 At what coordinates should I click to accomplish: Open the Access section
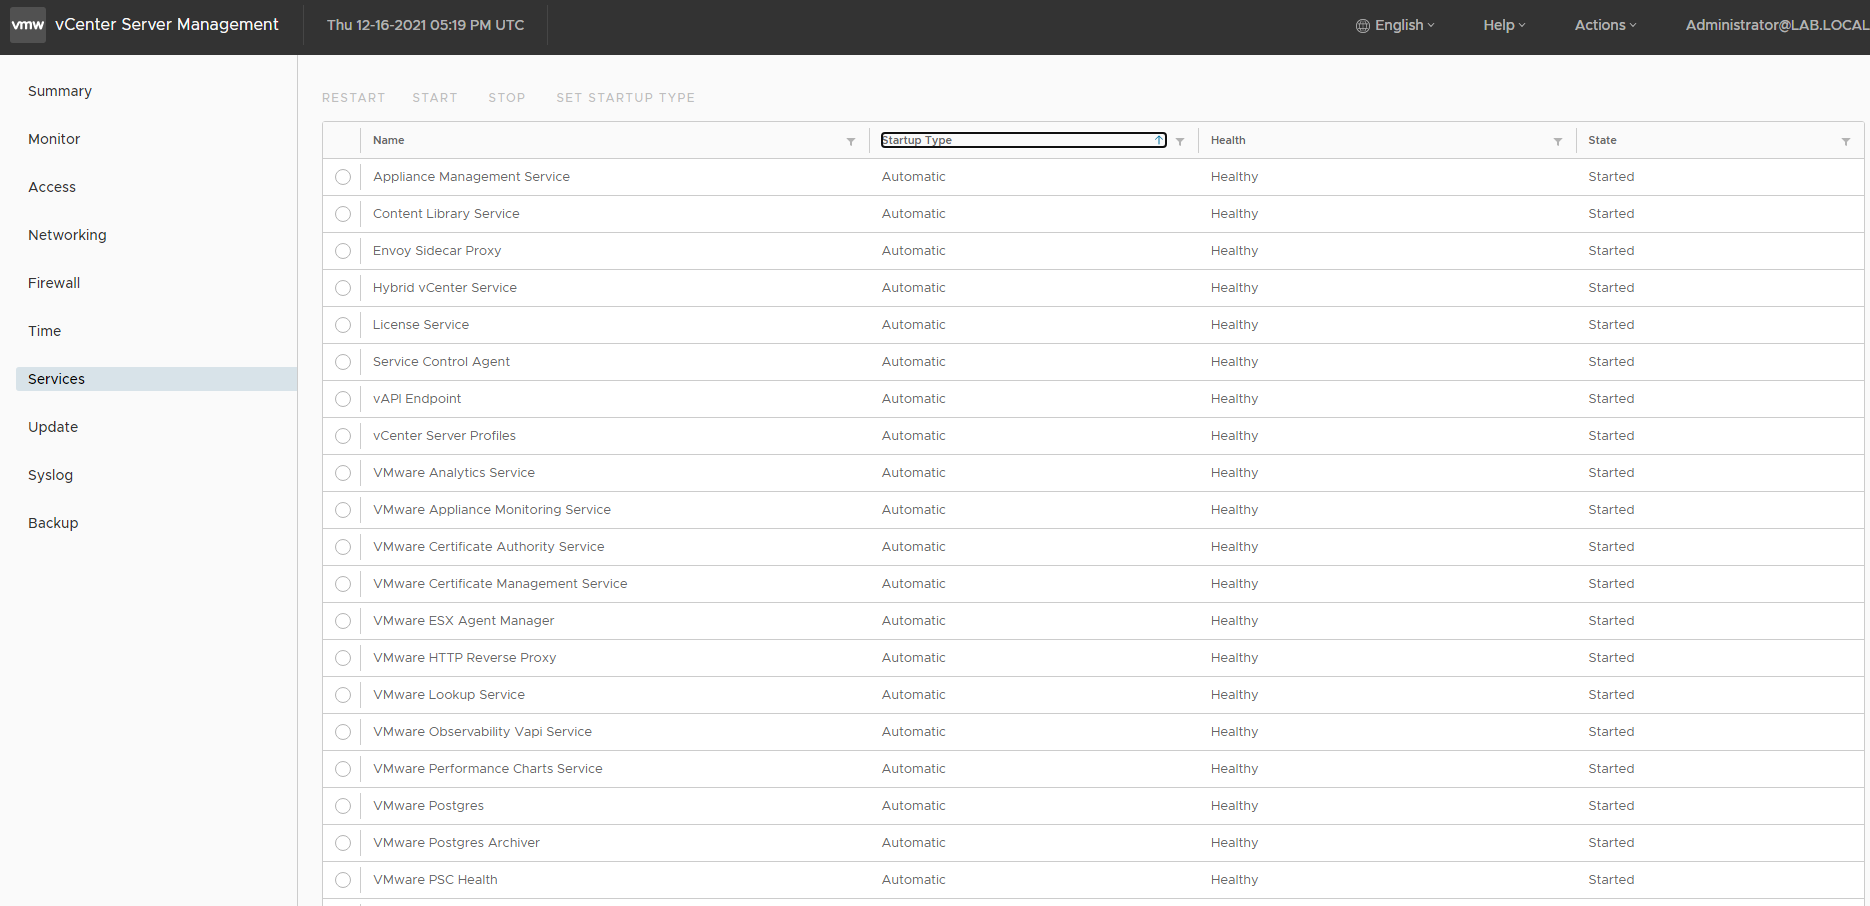click(x=52, y=187)
